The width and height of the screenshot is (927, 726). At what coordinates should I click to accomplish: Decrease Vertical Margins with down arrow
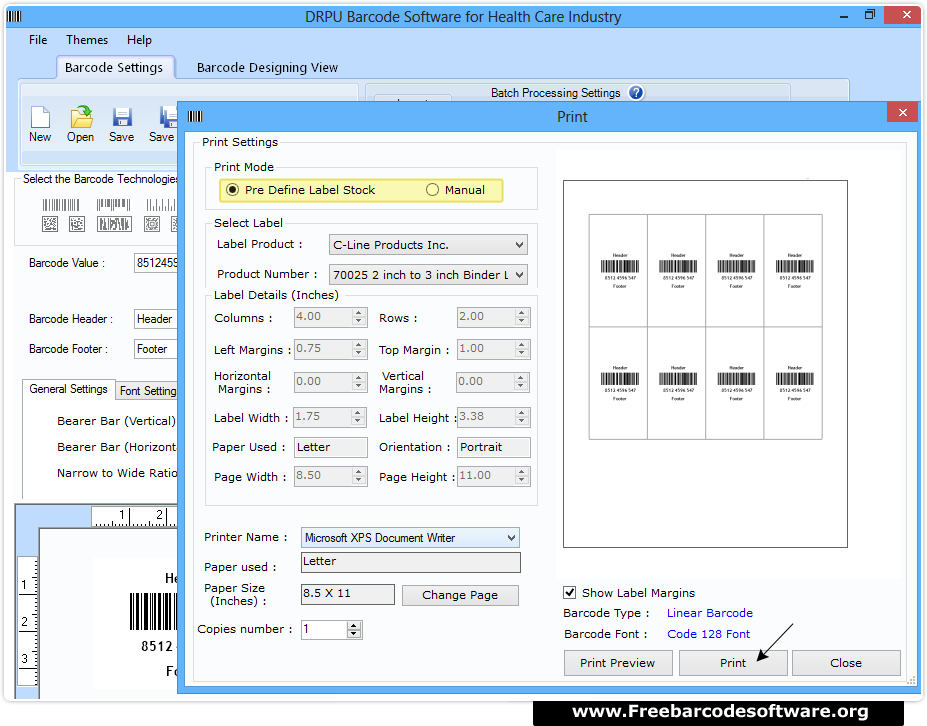[x=521, y=386]
